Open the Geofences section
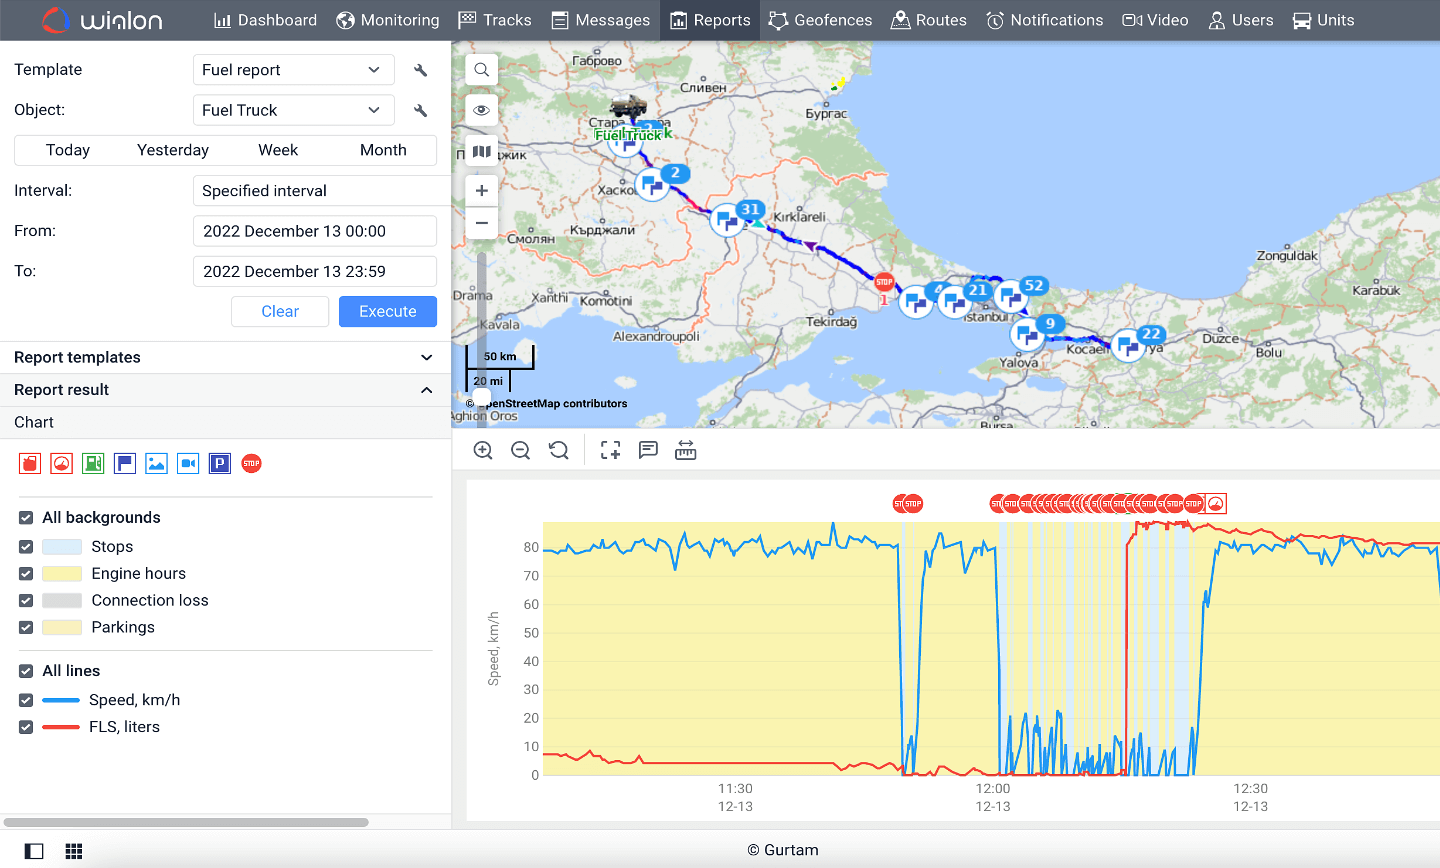1440x868 pixels. tap(820, 20)
